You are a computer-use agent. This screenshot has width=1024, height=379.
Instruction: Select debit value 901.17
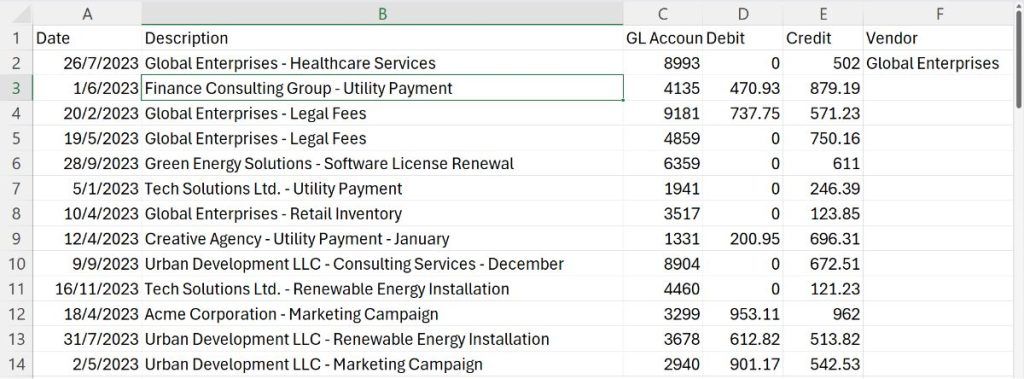743,365
